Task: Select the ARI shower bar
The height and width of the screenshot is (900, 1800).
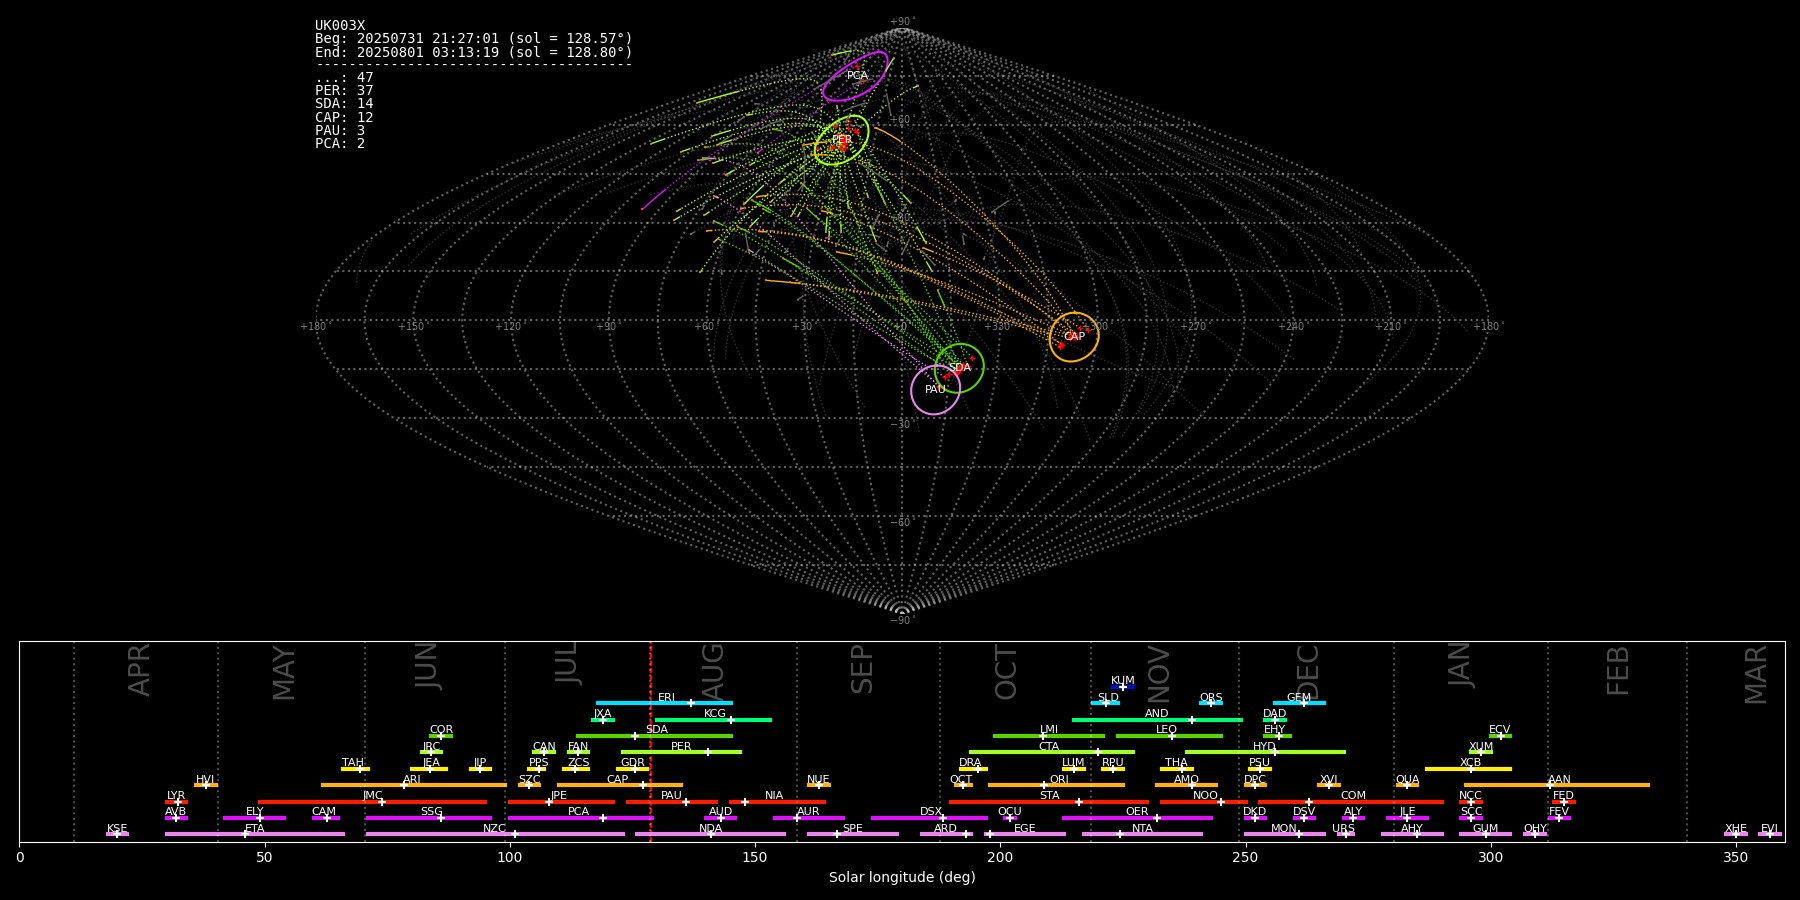Action: click(413, 785)
